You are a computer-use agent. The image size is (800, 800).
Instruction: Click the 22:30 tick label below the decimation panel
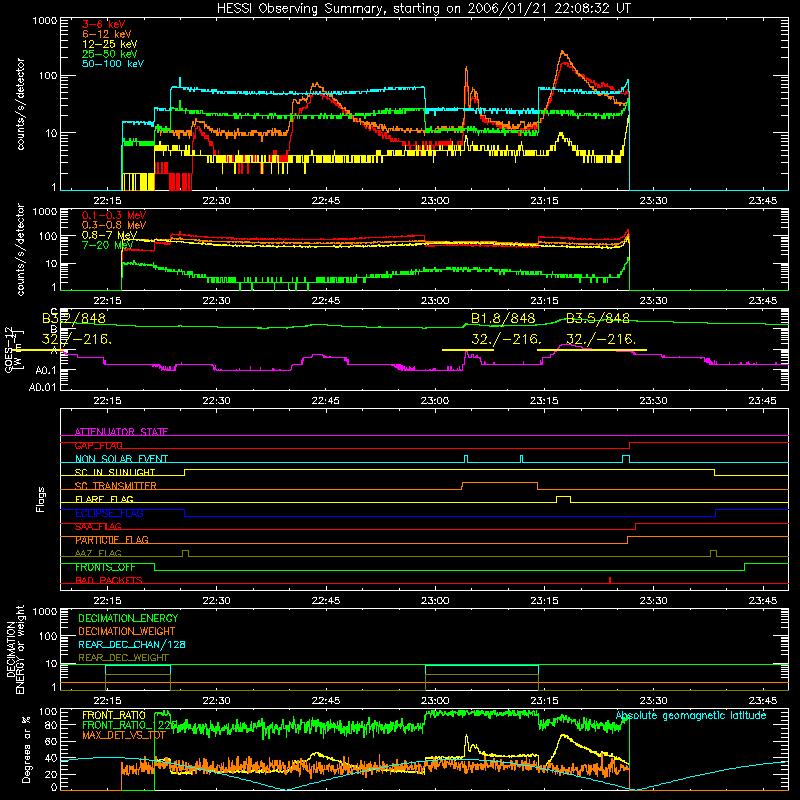click(216, 701)
